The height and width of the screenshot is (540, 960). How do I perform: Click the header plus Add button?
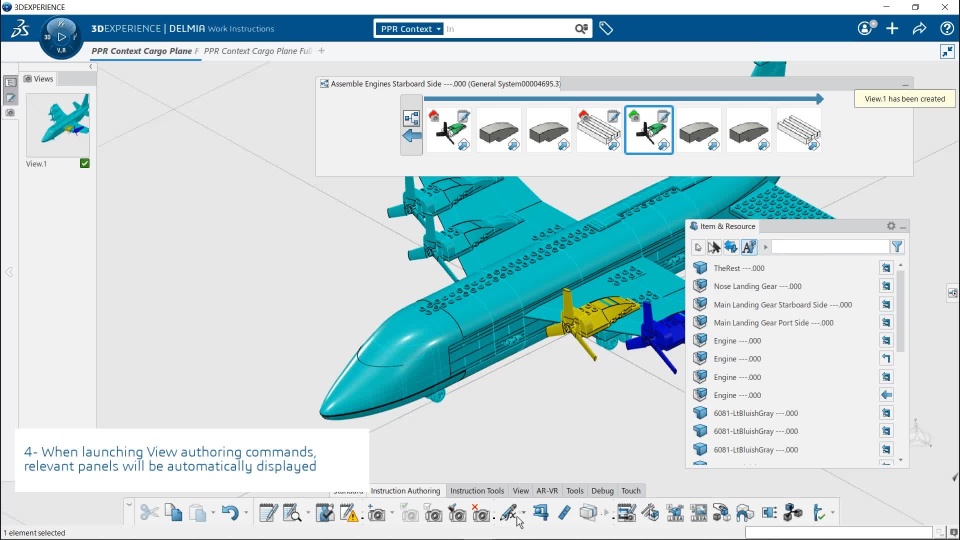pos(891,28)
